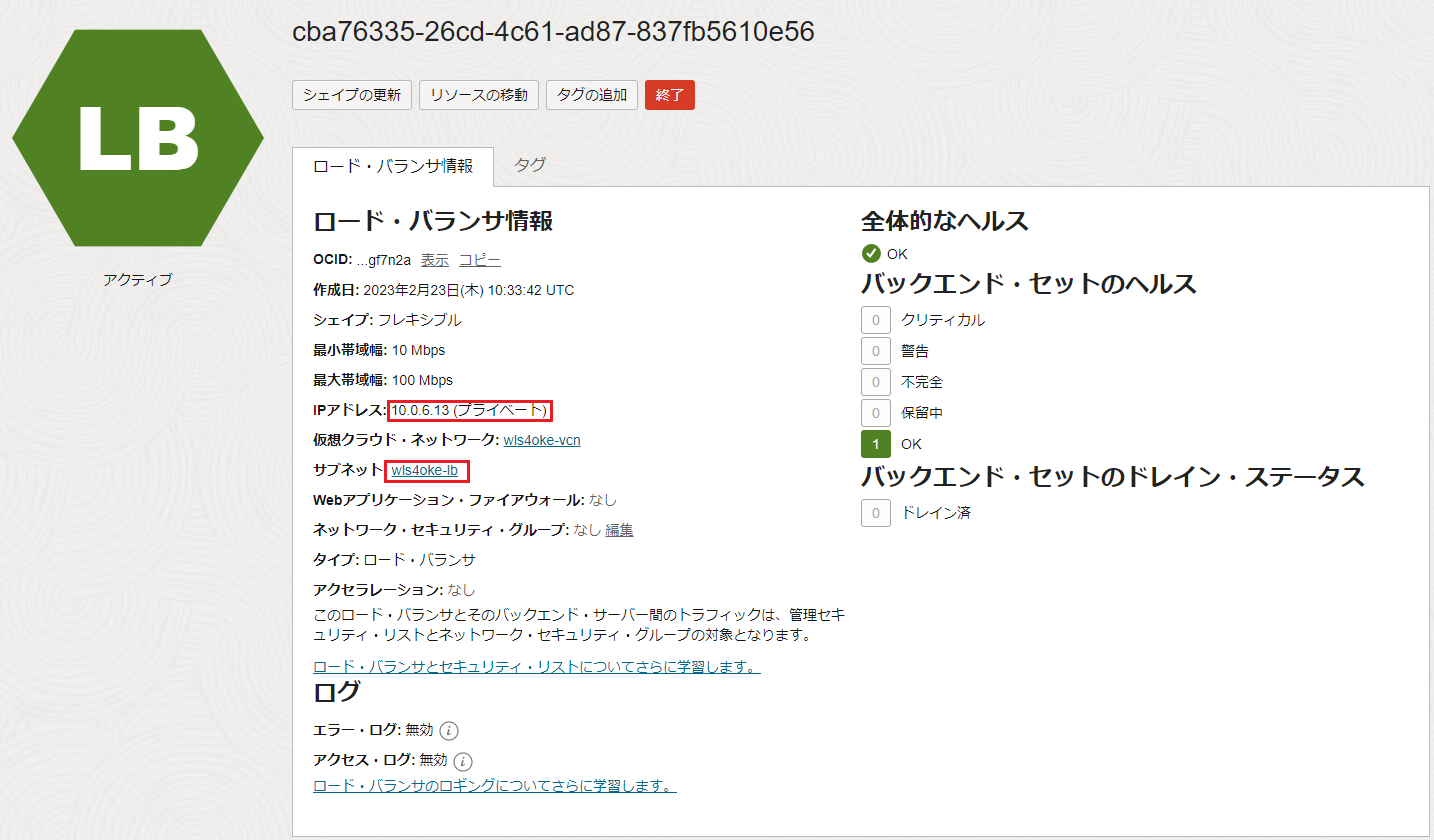Click the タグの追加 button
The image size is (1434, 840).
592,95
